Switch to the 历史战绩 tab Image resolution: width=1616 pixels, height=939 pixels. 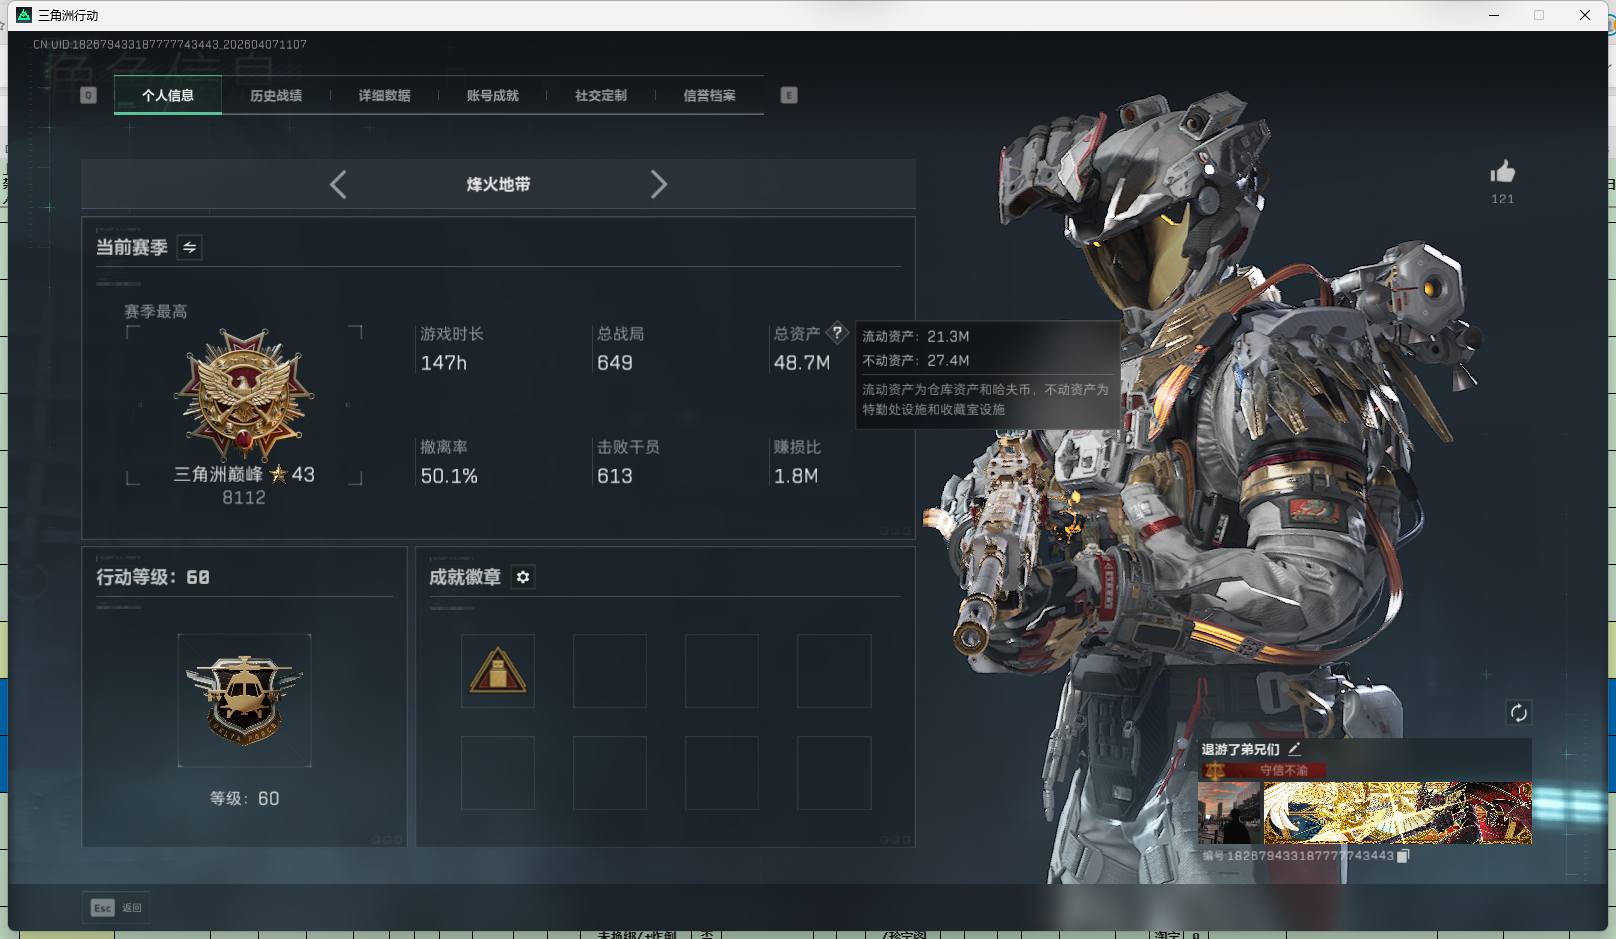[276, 95]
